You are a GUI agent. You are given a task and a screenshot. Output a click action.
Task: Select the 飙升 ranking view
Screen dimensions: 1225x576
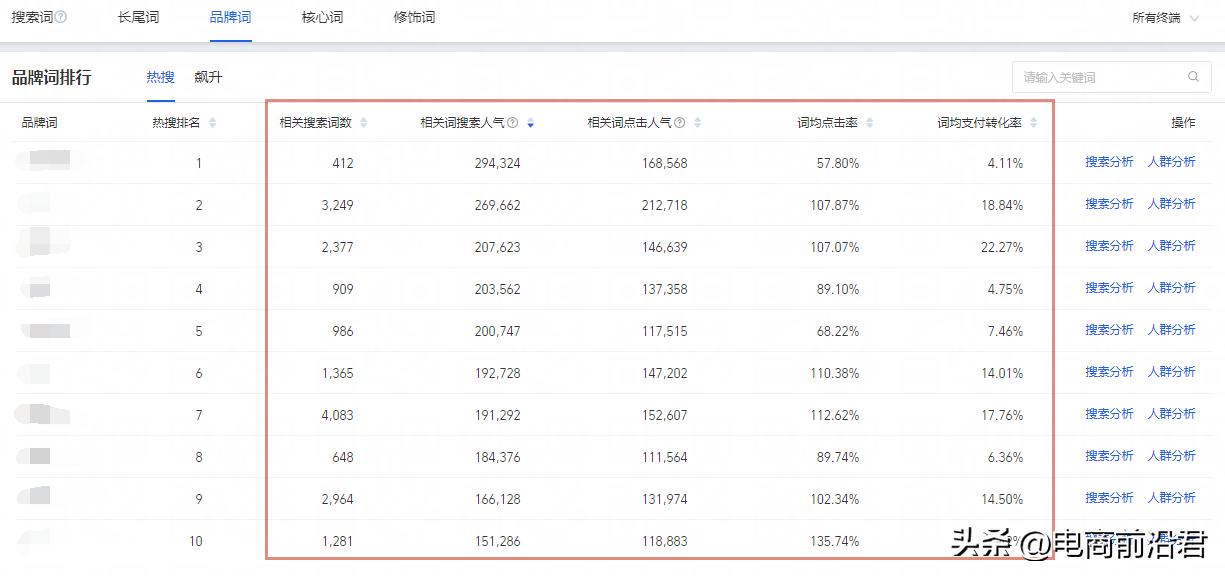point(208,76)
